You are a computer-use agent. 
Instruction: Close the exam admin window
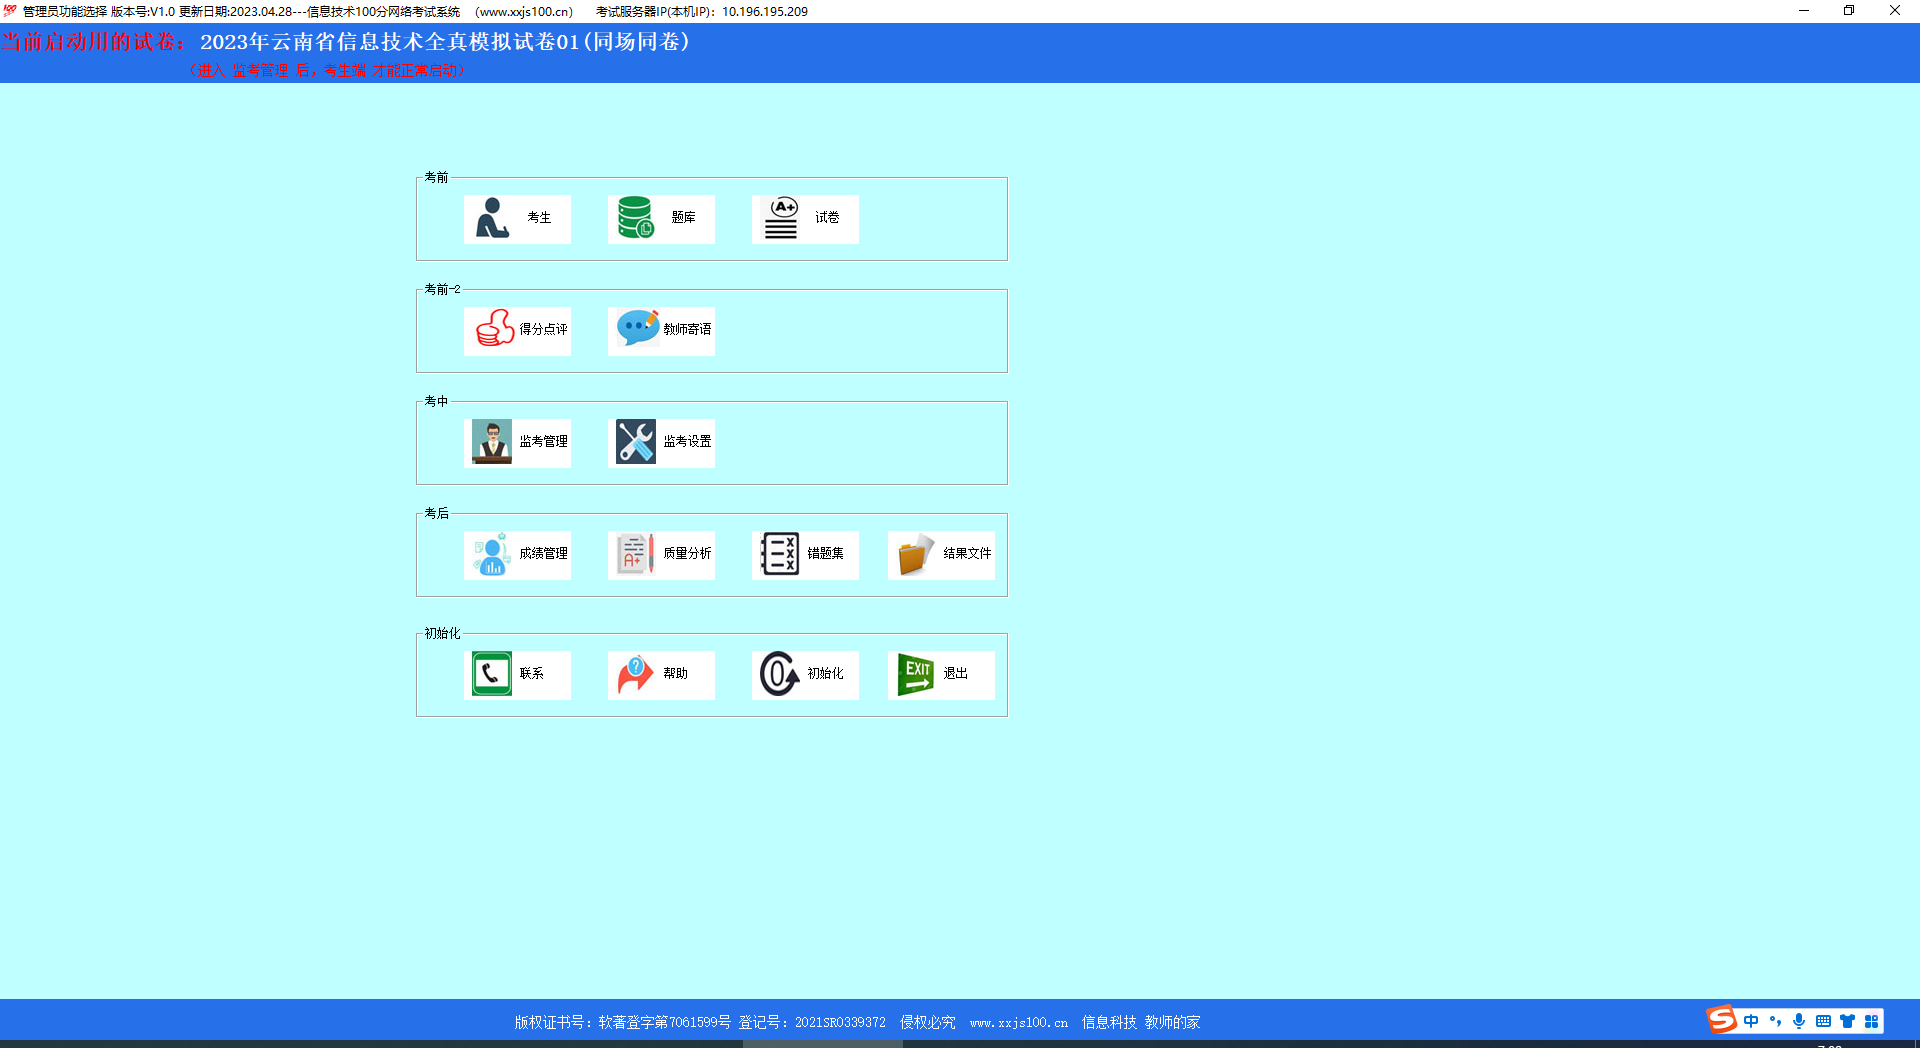[1895, 11]
